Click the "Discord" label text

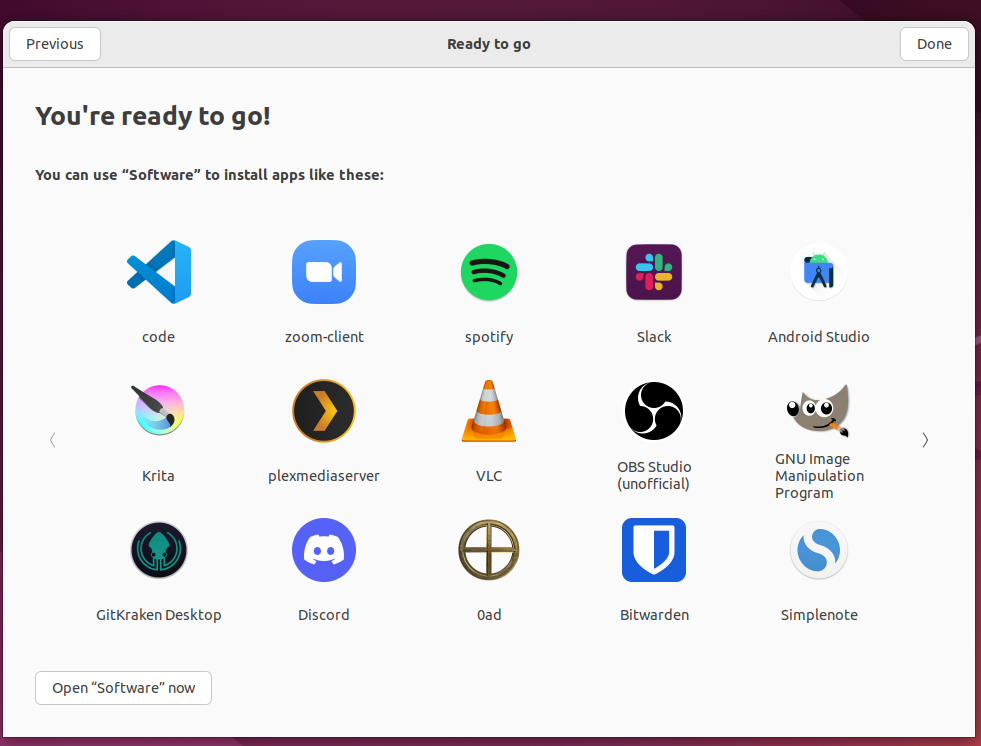point(324,615)
